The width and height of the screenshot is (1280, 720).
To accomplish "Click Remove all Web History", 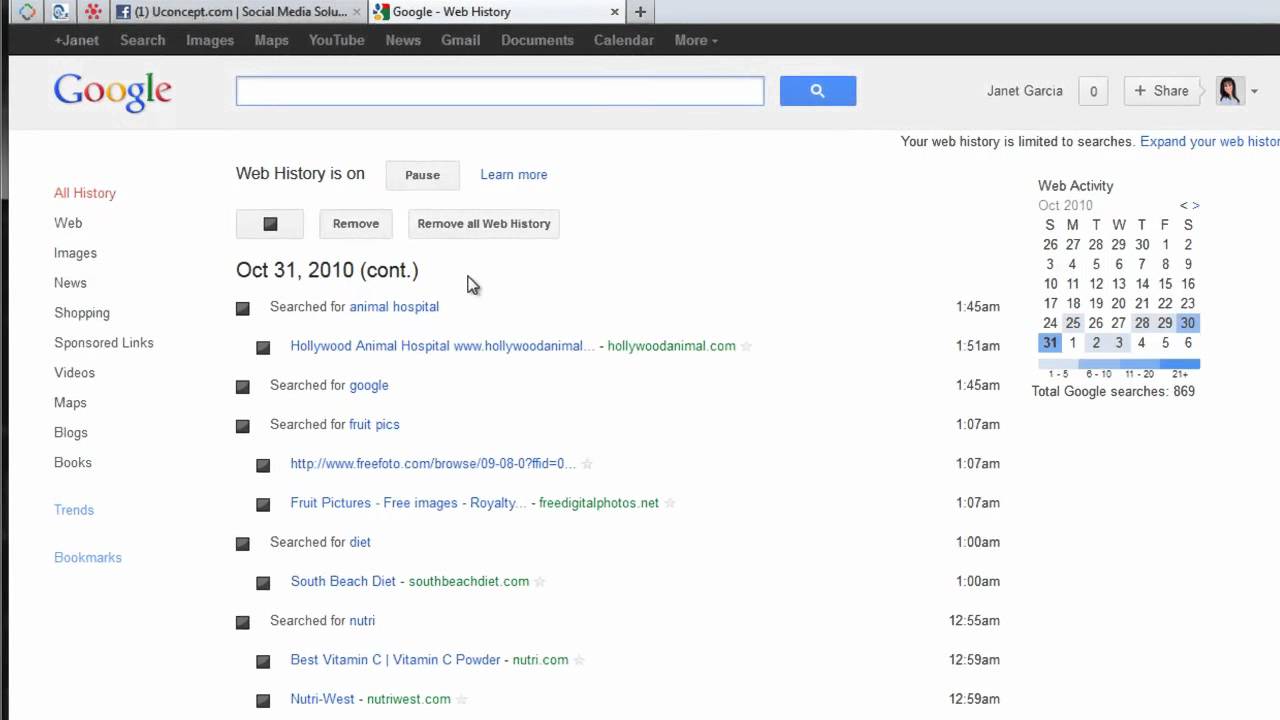I will tap(484, 224).
